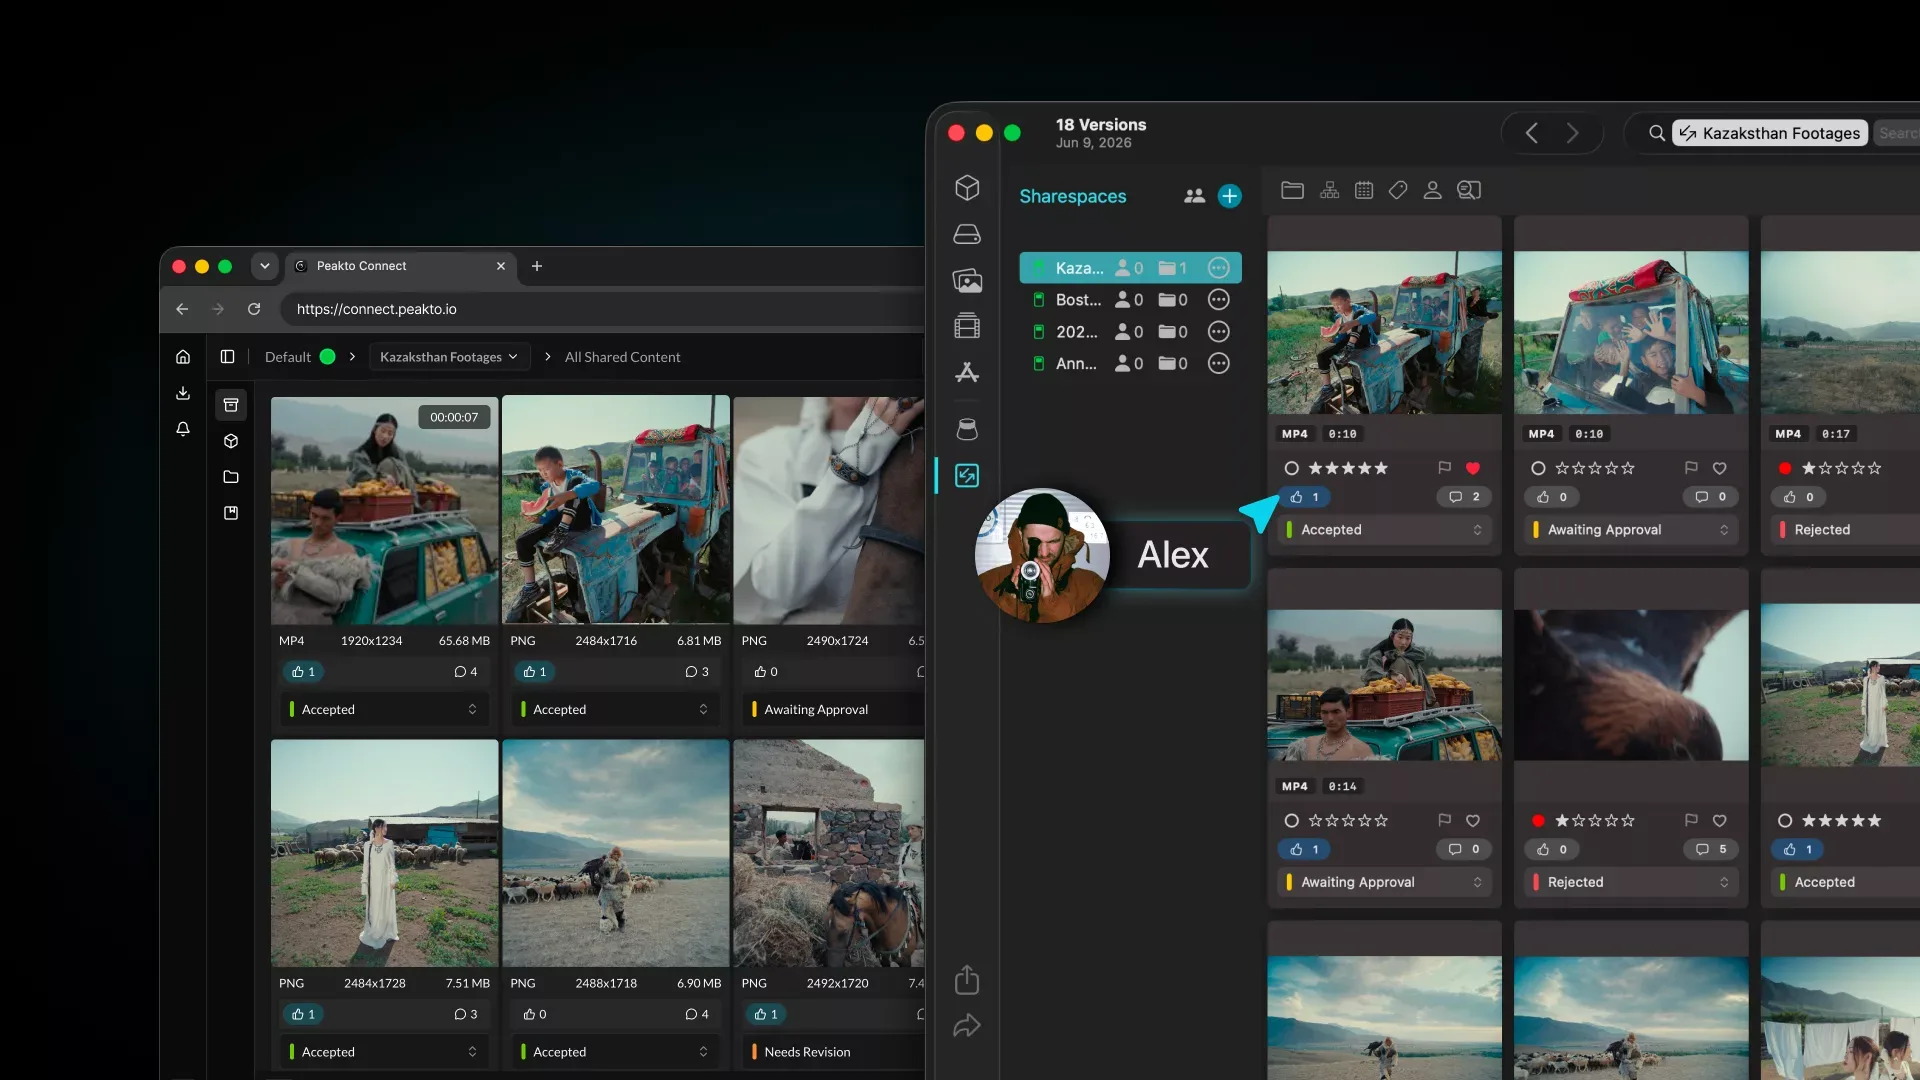The image size is (1920, 1080).
Task: Toggle heart on the 0:14 truck video
Action: (1473, 821)
